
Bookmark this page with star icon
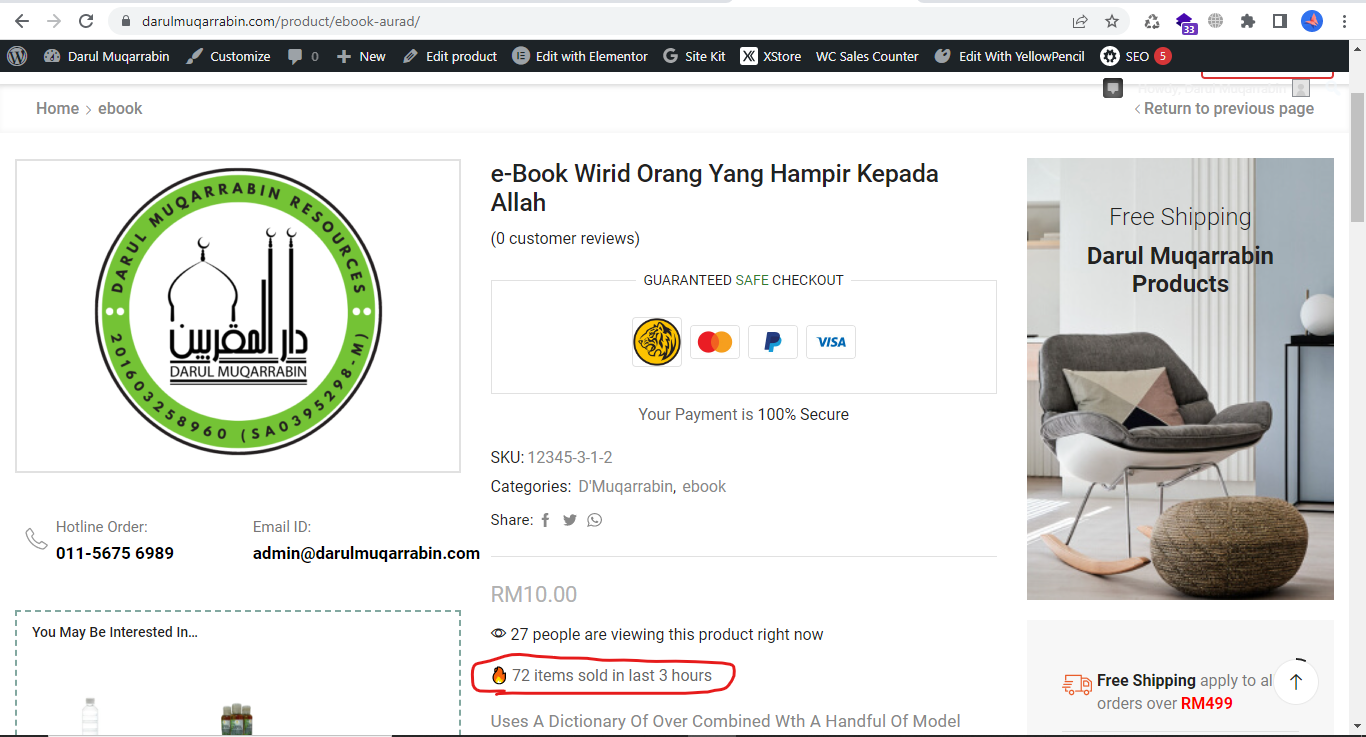coord(1112,21)
